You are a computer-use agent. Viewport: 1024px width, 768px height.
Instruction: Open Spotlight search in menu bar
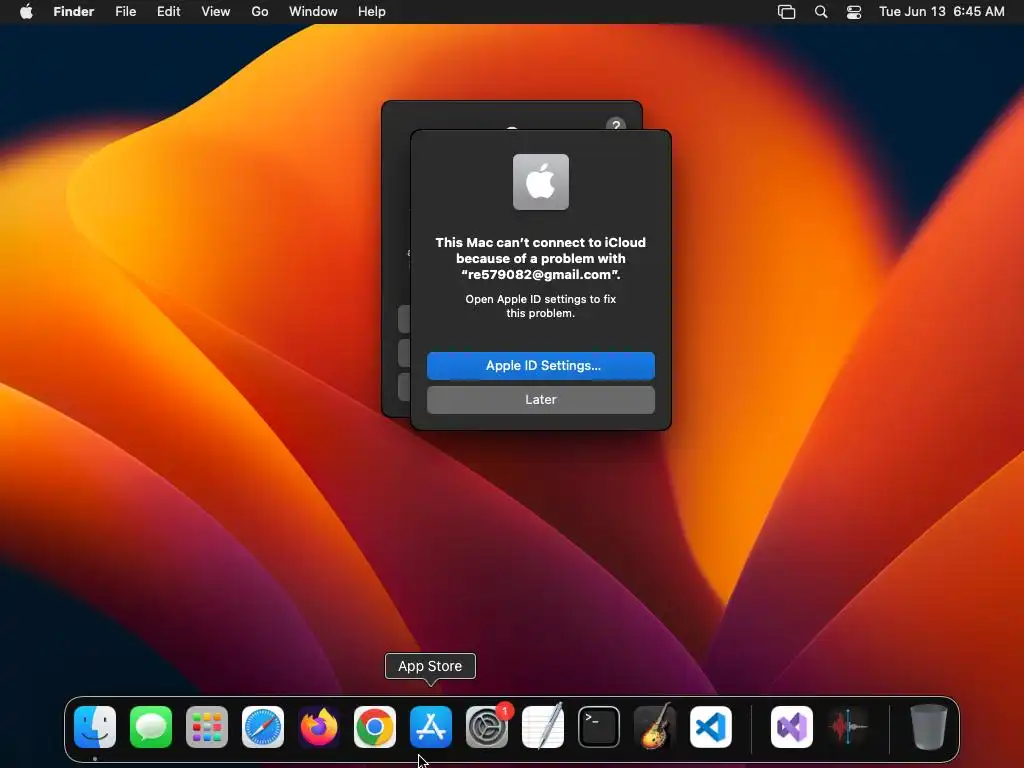pos(821,12)
